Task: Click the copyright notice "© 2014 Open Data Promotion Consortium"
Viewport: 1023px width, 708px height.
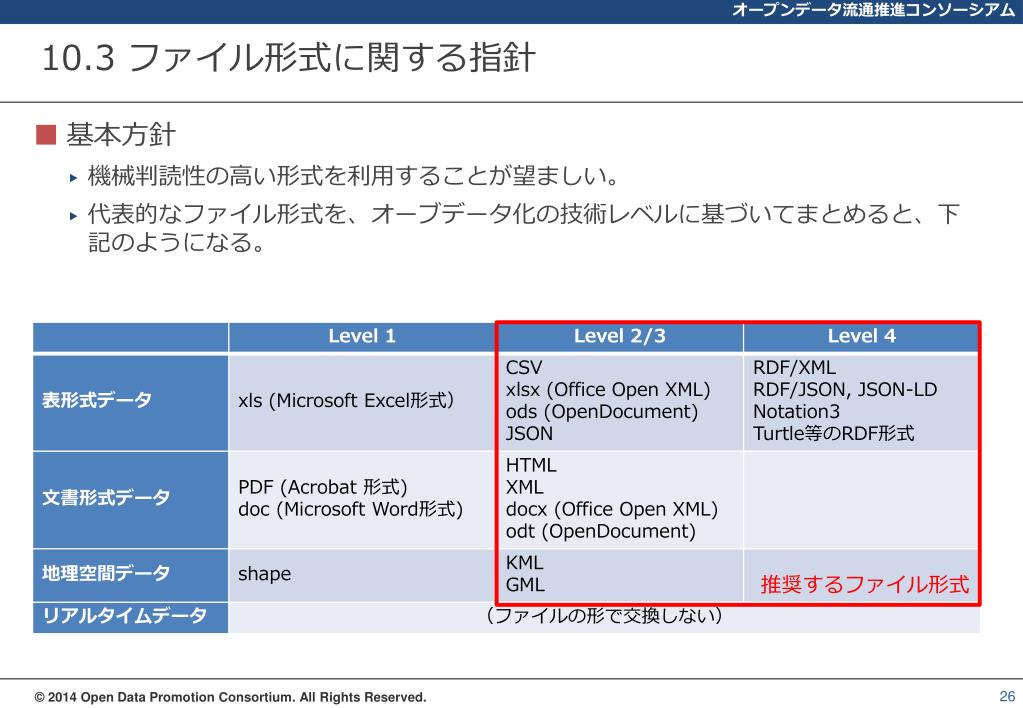Action: [230, 697]
